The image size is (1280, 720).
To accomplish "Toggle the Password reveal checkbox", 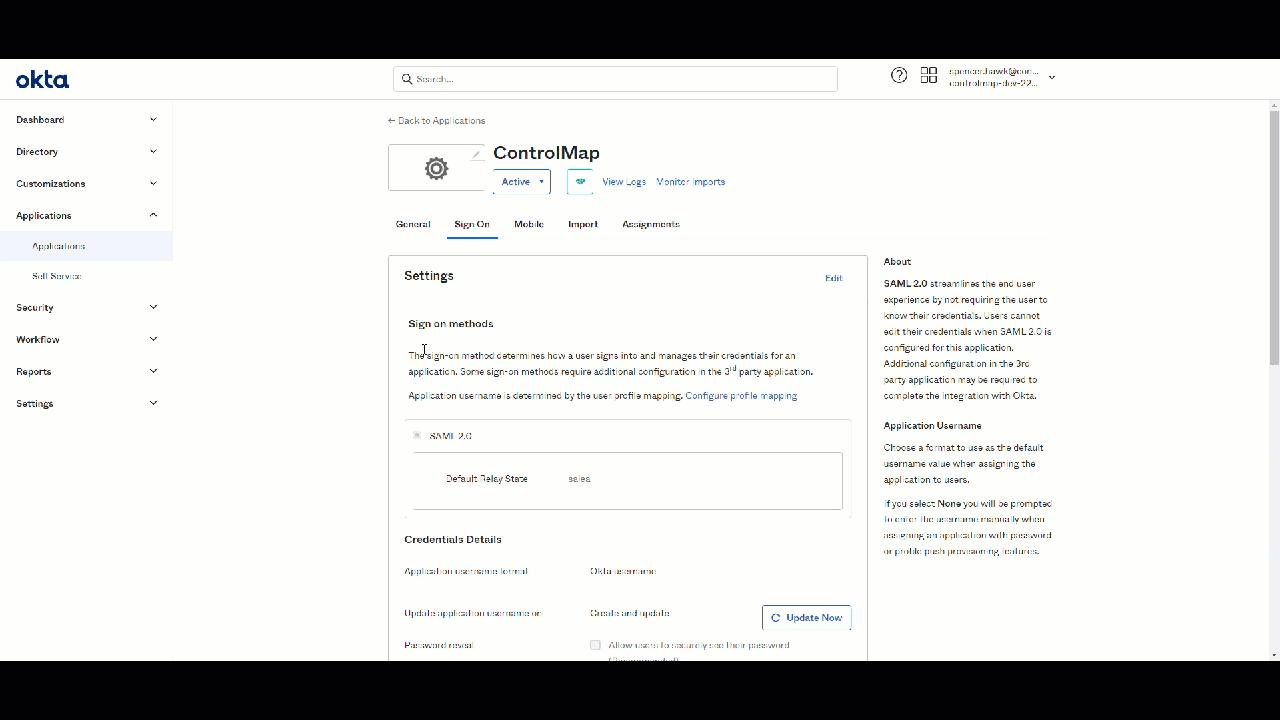I will coord(595,645).
